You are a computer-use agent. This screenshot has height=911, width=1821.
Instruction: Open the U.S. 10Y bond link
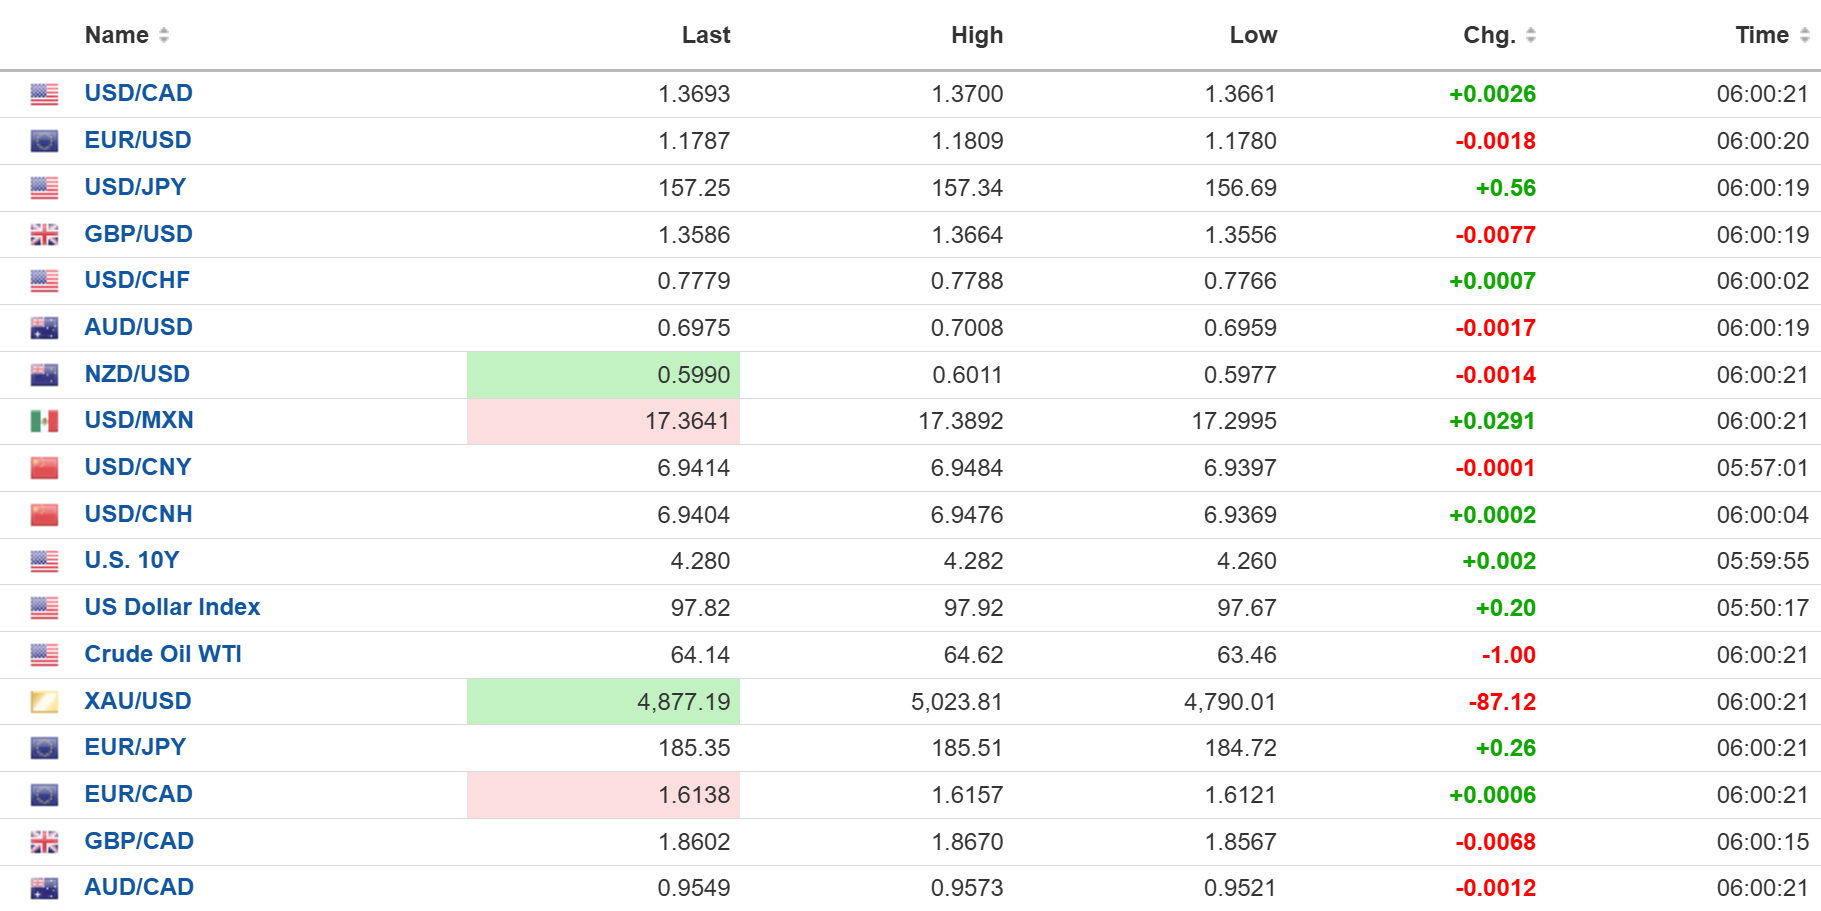pos(132,560)
